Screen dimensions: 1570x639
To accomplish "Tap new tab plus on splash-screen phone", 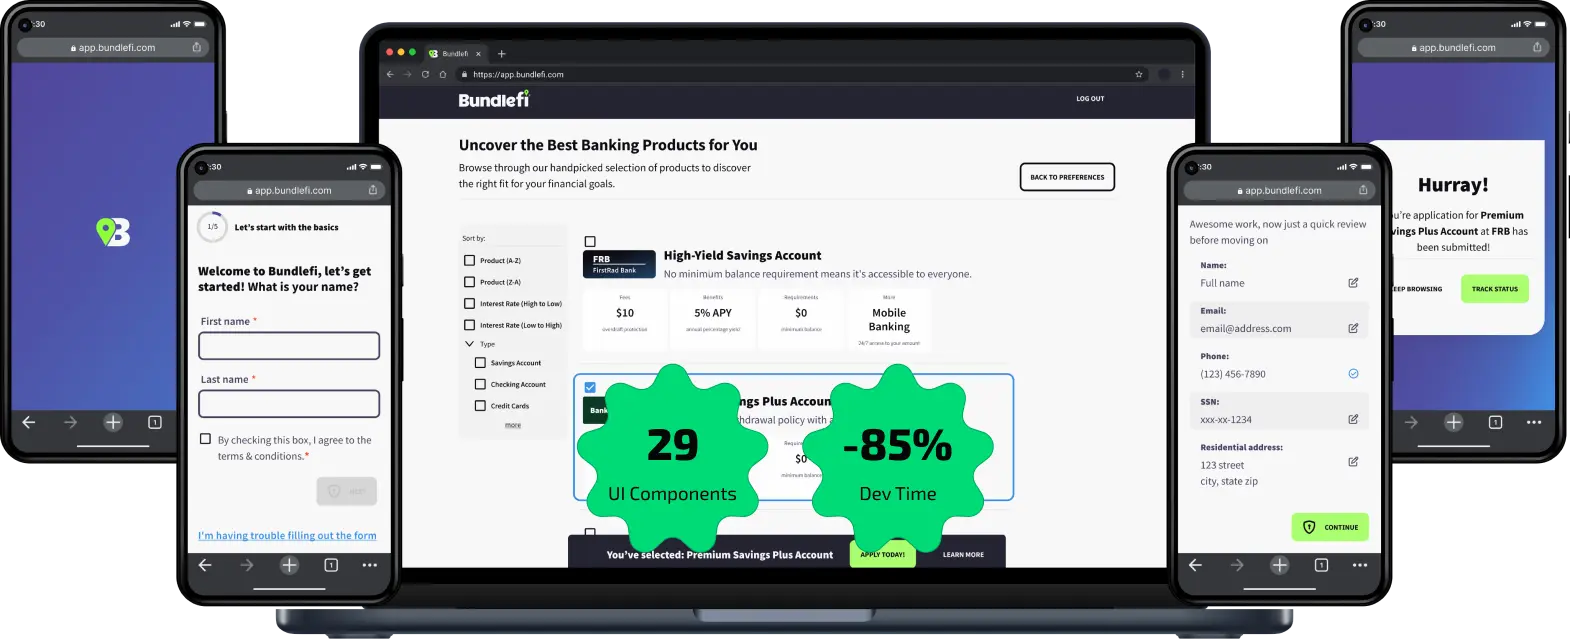I will [113, 422].
